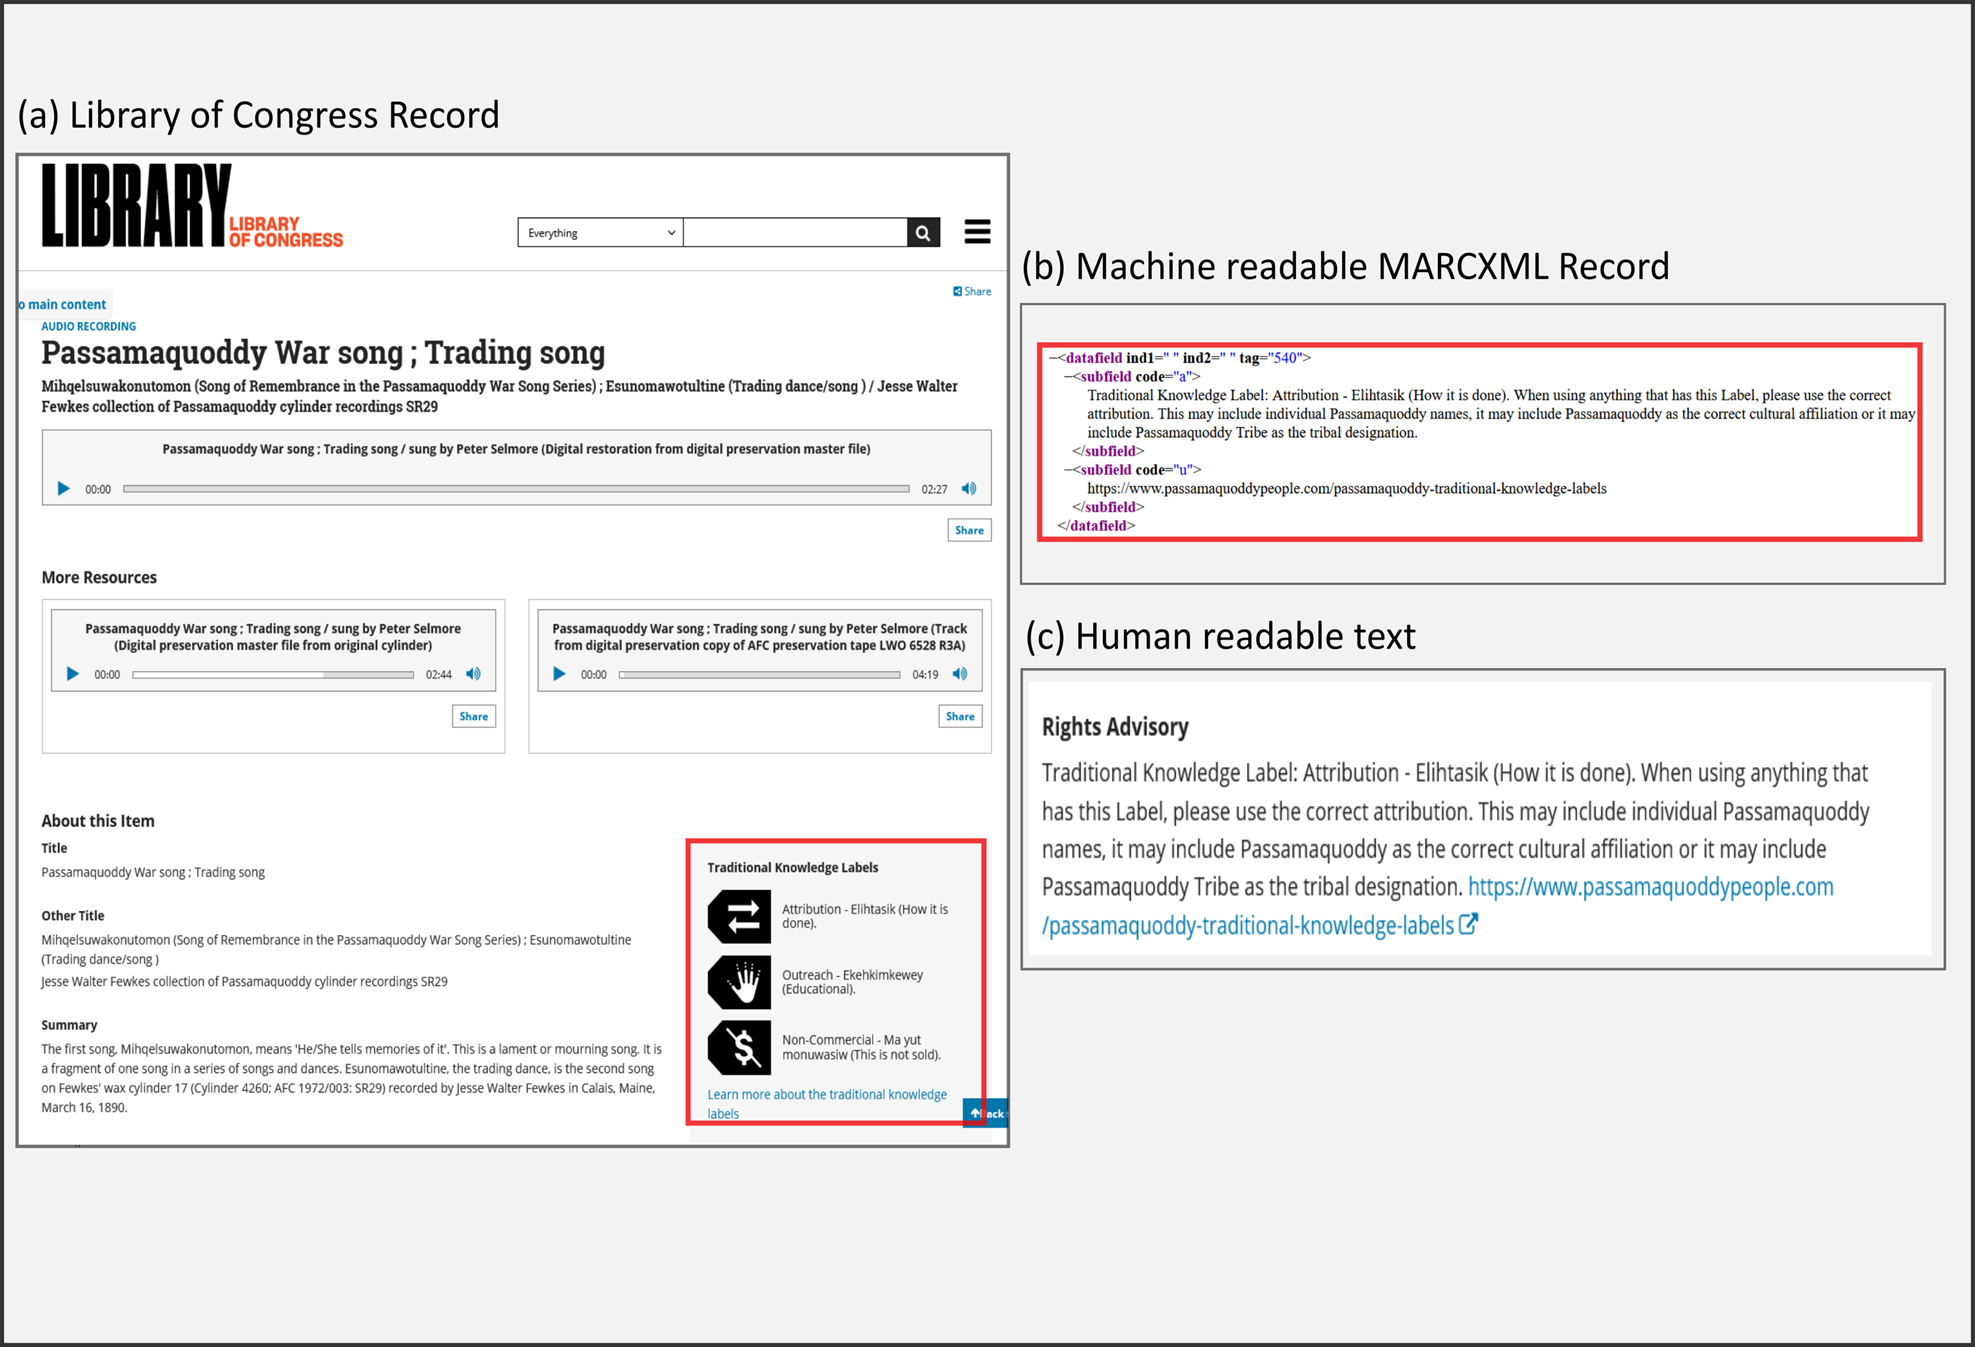Screen dimensions: 1975x1347
Task: Collapse the subfield code u node
Action: [x=1067, y=470]
